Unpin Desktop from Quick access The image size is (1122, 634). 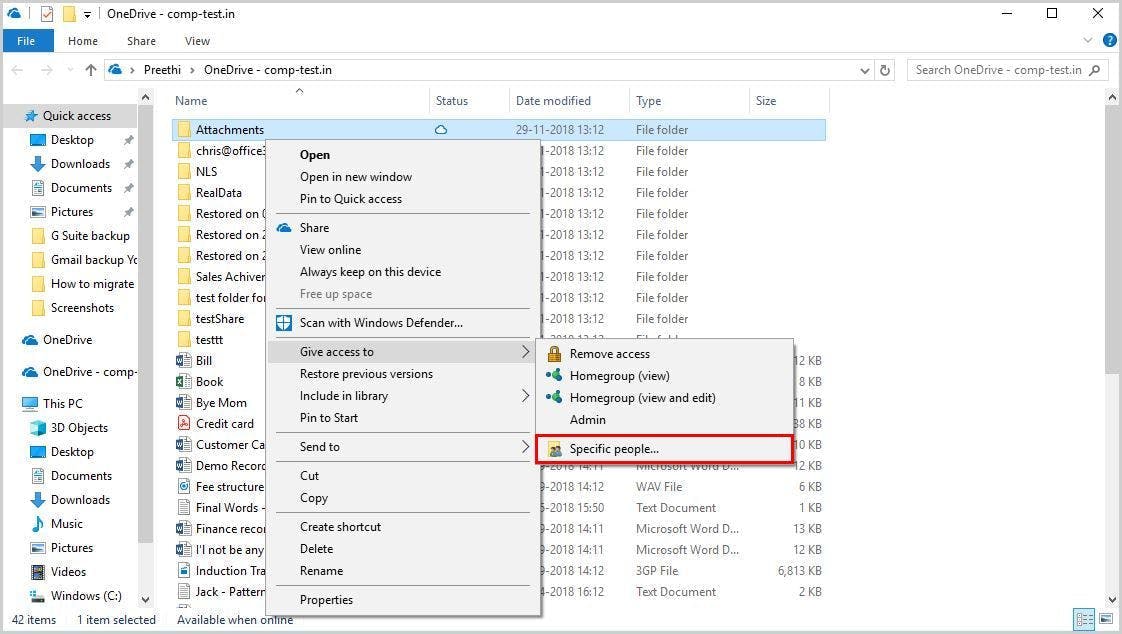coord(129,139)
